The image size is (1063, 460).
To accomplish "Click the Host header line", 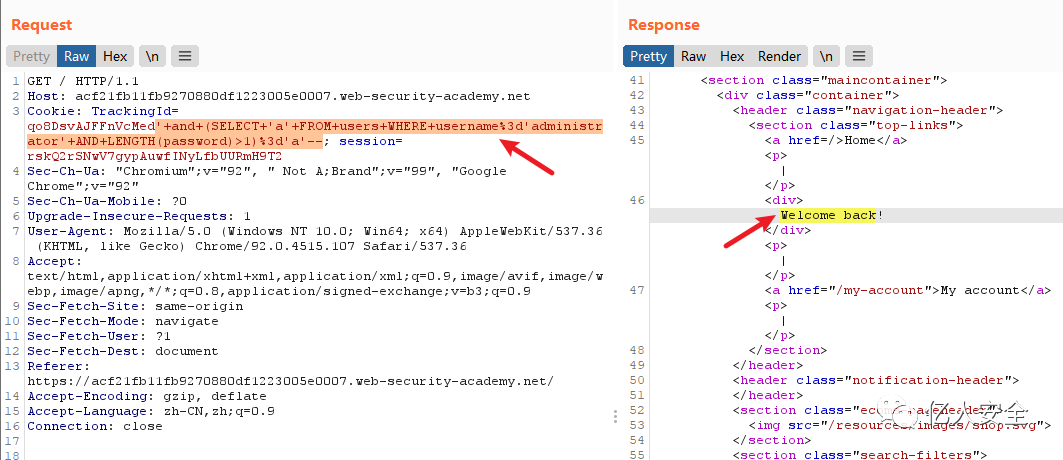I will pos(279,96).
